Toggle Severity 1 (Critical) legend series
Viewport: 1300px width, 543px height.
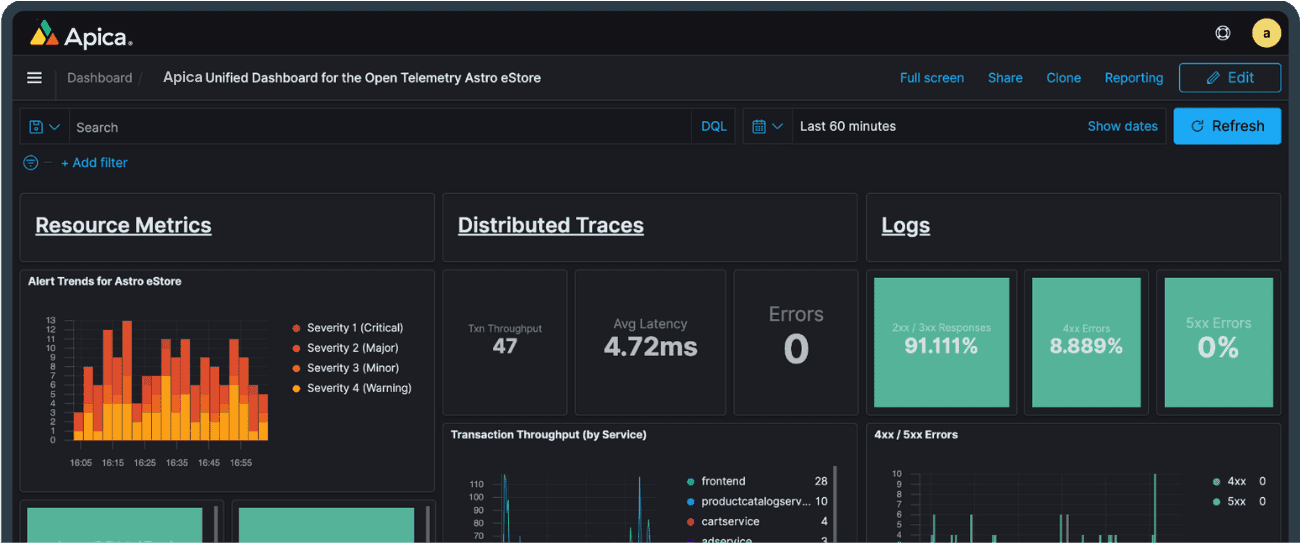pos(354,328)
